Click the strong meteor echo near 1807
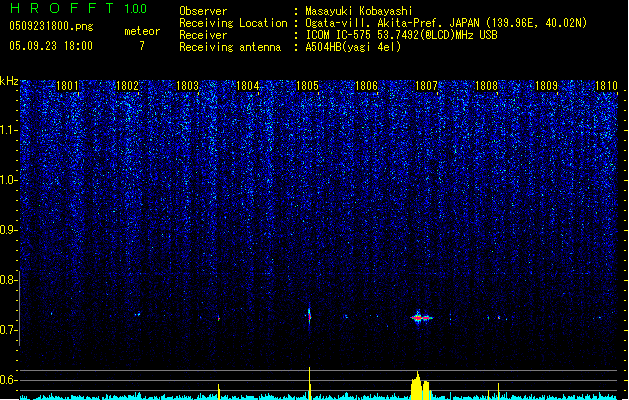The image size is (629, 400). pyautogui.click(x=421, y=318)
